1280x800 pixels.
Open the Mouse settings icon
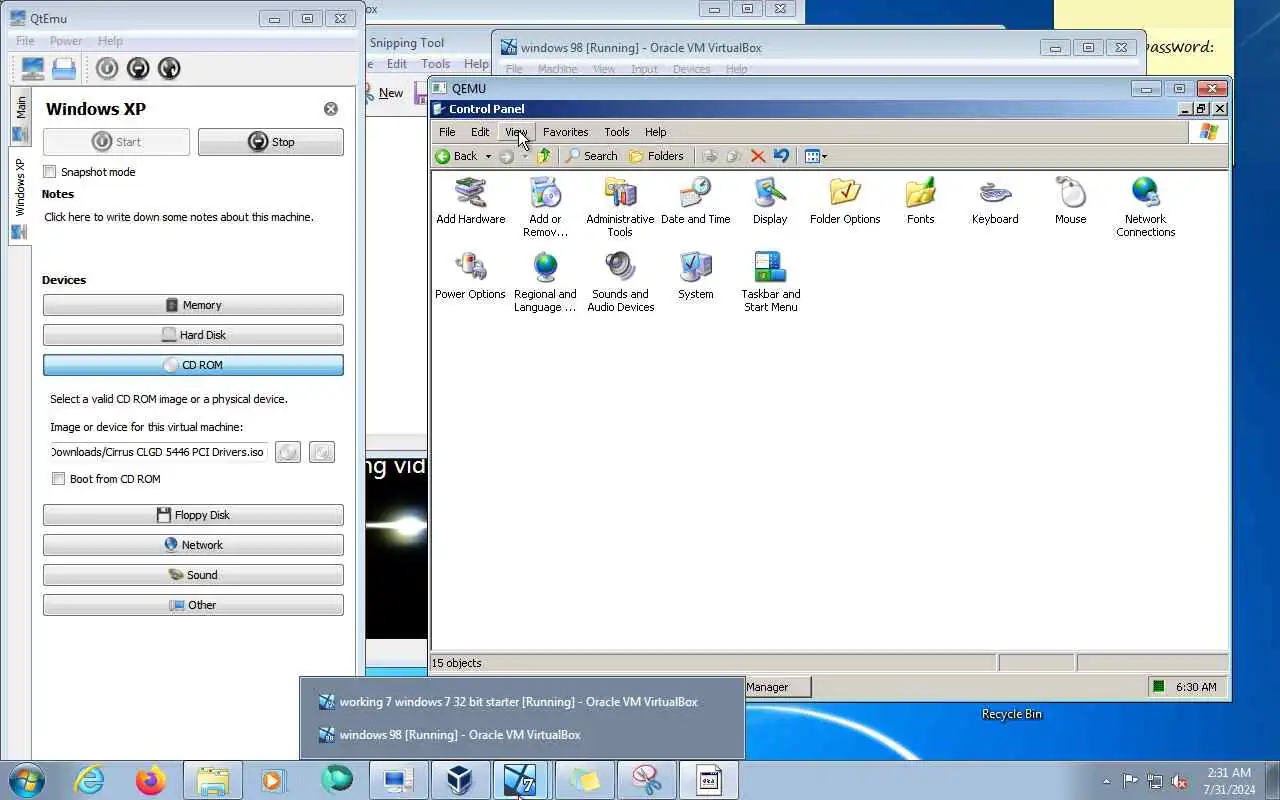1070,201
